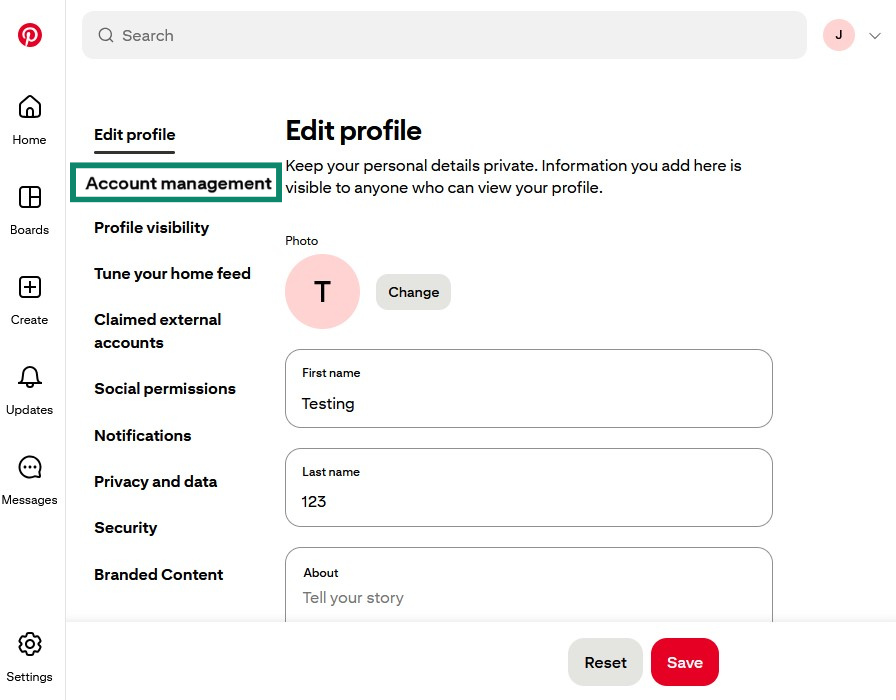
Task: Click the Settings gear icon
Action: tap(29, 644)
